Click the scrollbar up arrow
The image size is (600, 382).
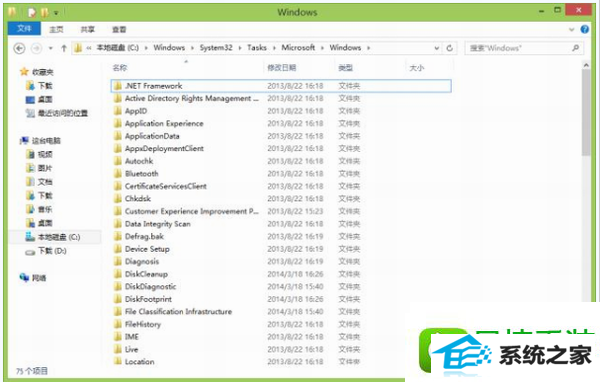click(586, 66)
